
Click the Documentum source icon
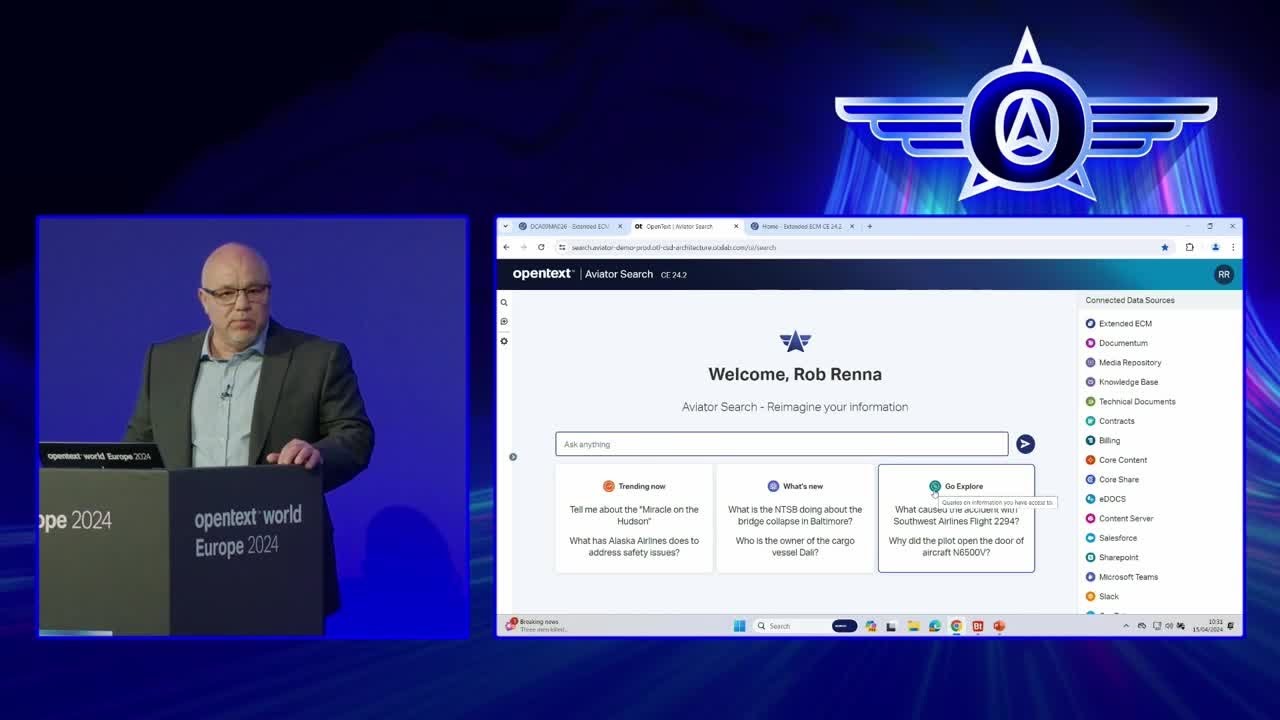click(x=1090, y=343)
